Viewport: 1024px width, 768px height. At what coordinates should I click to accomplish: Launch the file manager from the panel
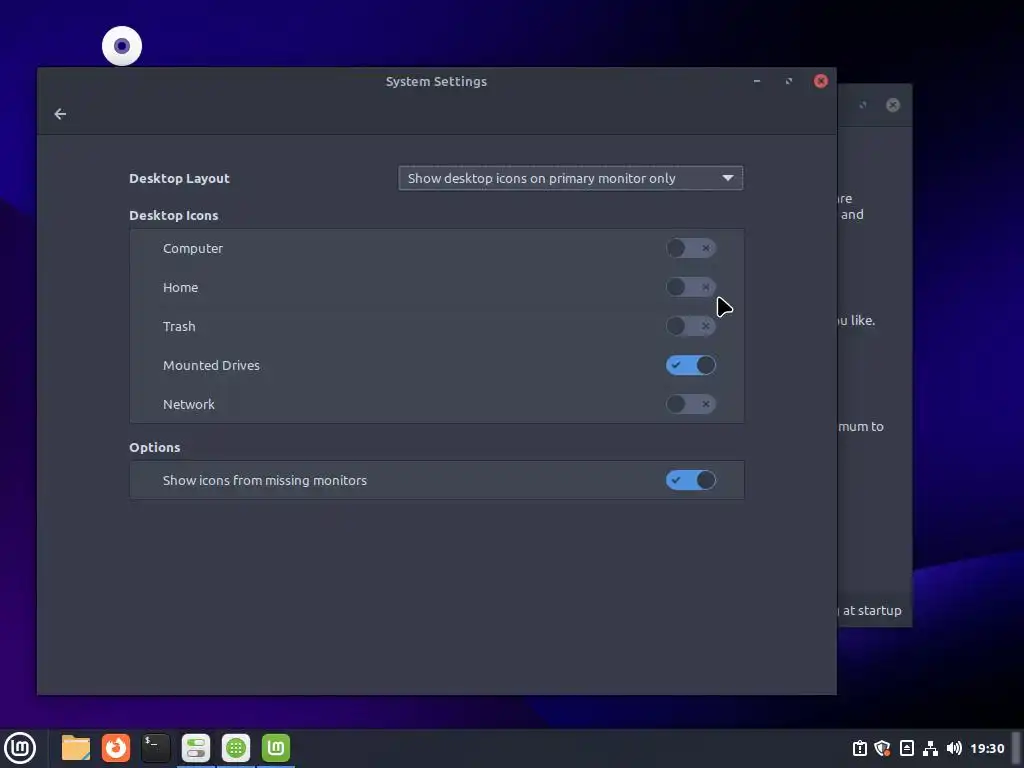pos(76,748)
